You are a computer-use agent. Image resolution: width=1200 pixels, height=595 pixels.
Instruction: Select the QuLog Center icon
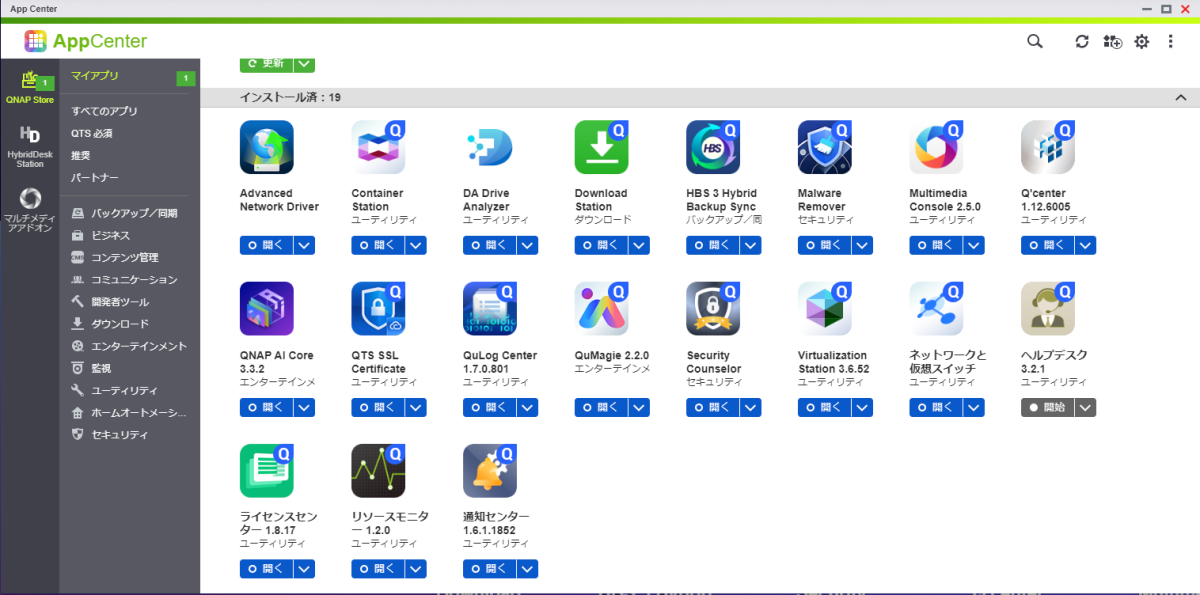(490, 309)
